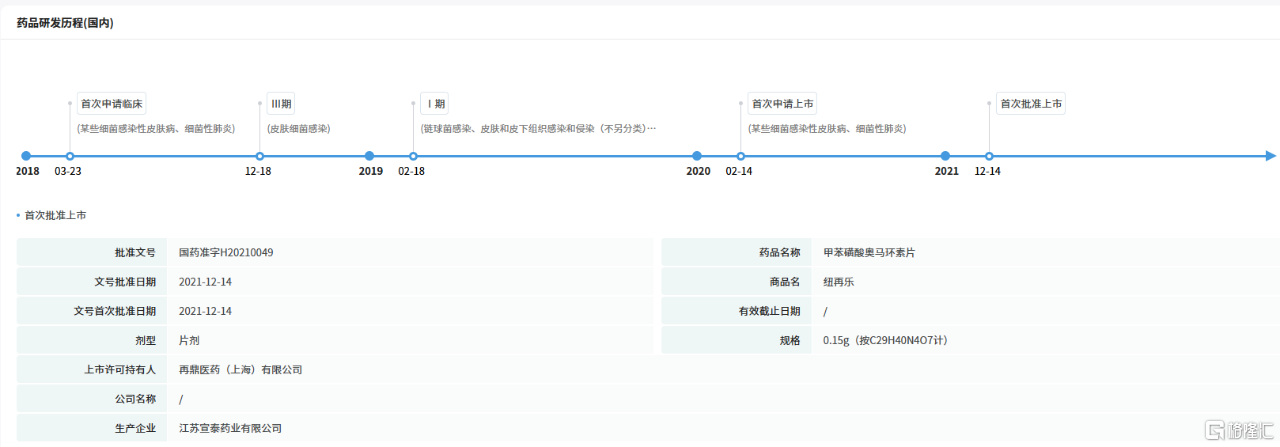This screenshot has width=1280, height=447.
Task: Click approval number 国药准字H20210049
Action: (226, 253)
